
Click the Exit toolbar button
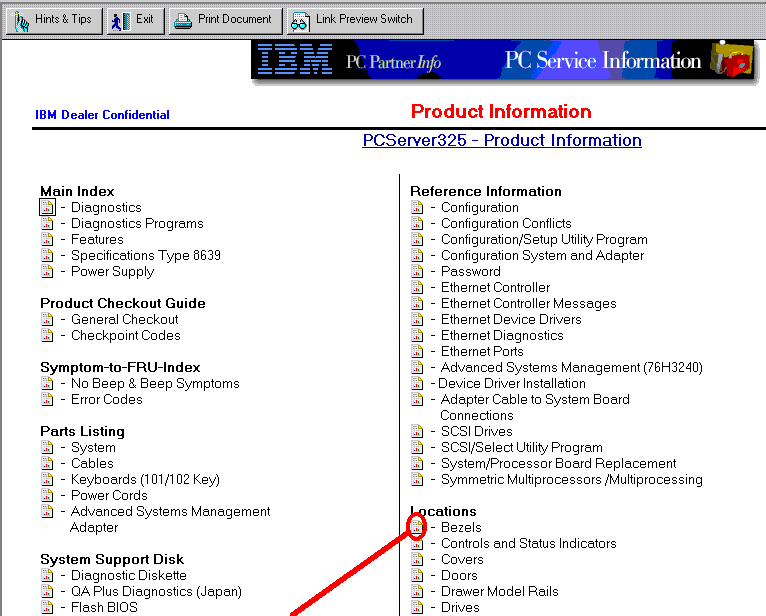[x=135, y=20]
